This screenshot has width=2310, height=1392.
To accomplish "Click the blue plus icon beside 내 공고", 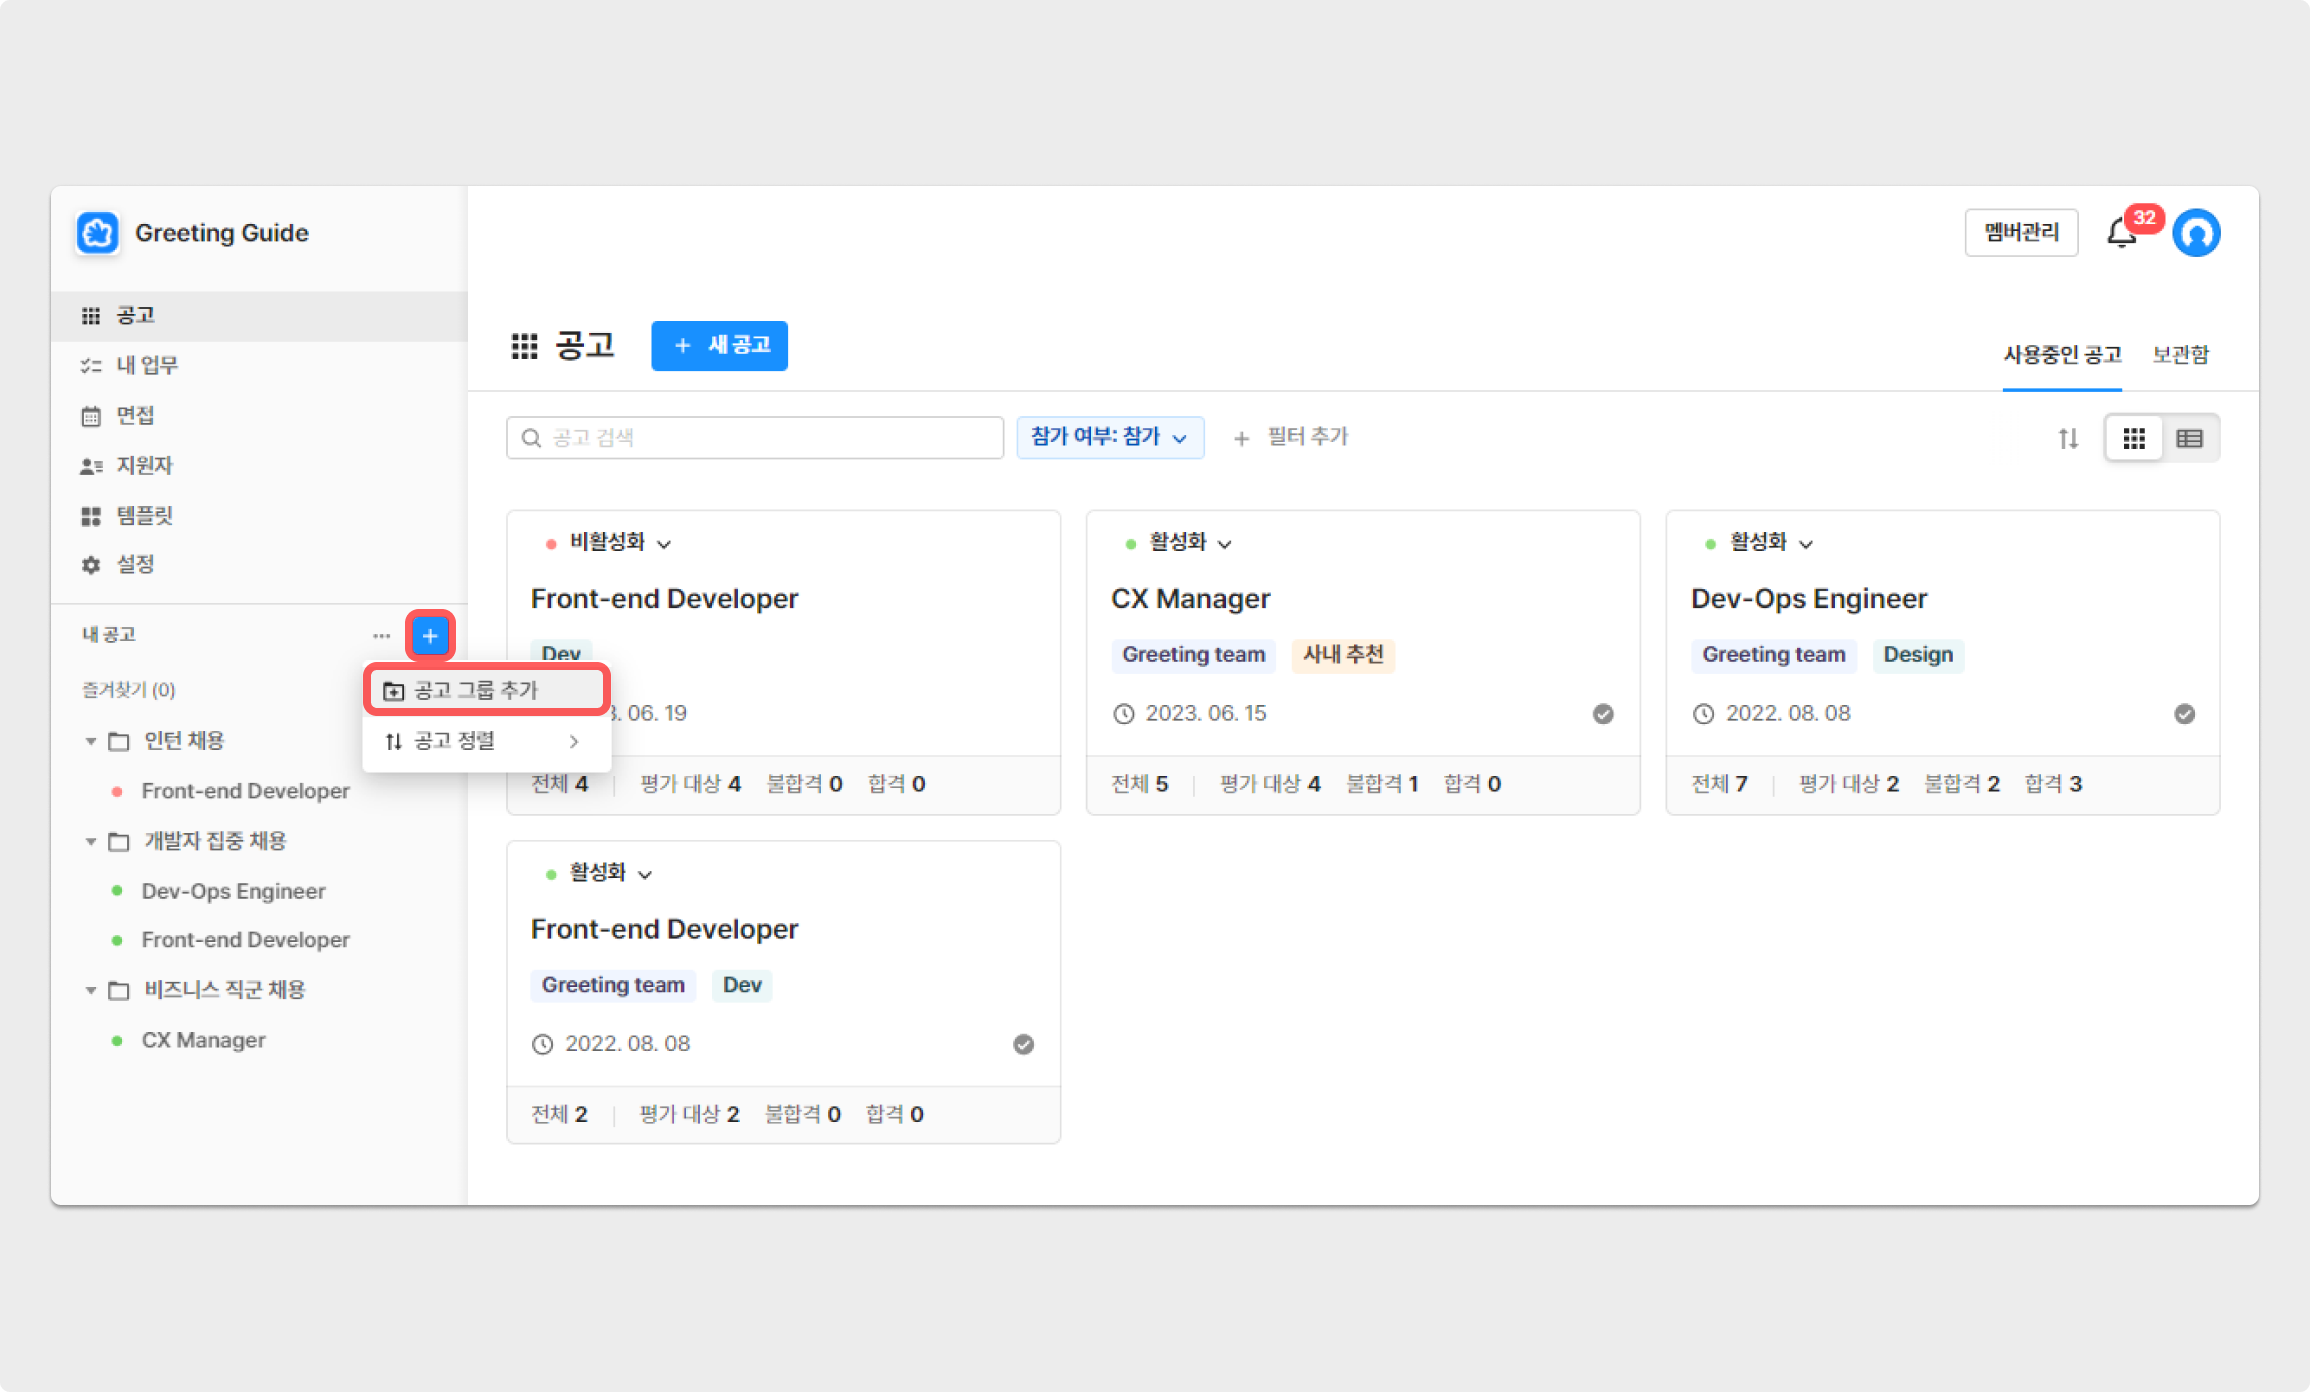I will click(430, 635).
